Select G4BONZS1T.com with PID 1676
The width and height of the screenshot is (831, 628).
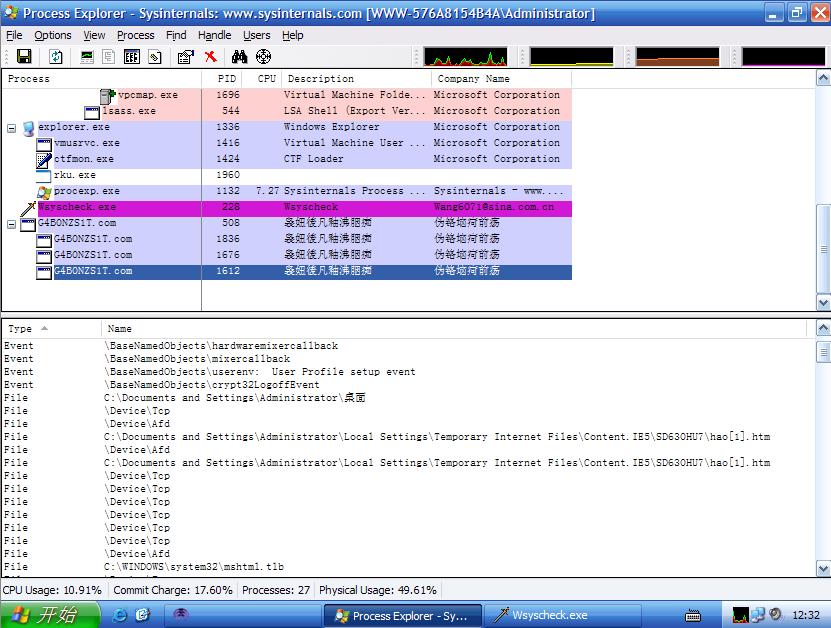pyautogui.click(x=287, y=254)
